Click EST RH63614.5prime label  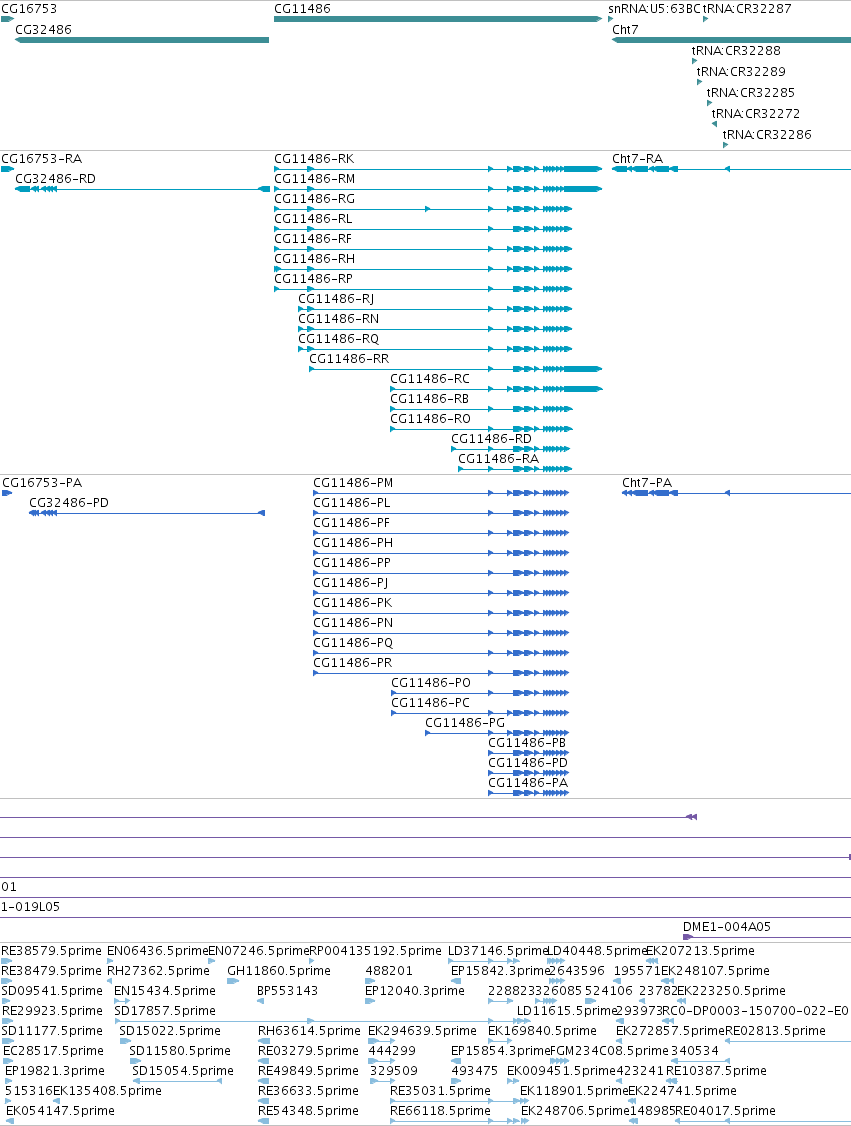pyautogui.click(x=310, y=1031)
